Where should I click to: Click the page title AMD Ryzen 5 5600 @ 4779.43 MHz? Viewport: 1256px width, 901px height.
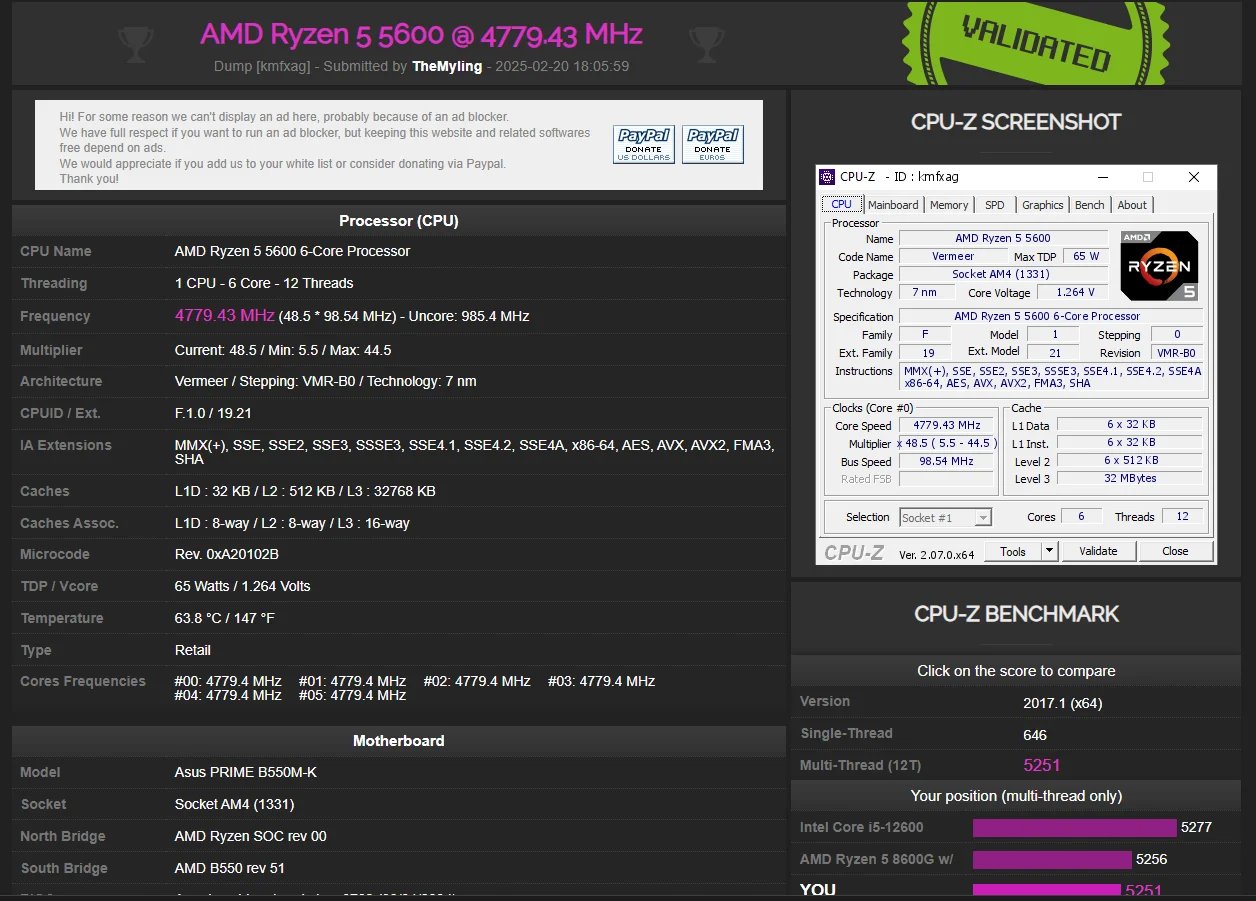tap(421, 34)
